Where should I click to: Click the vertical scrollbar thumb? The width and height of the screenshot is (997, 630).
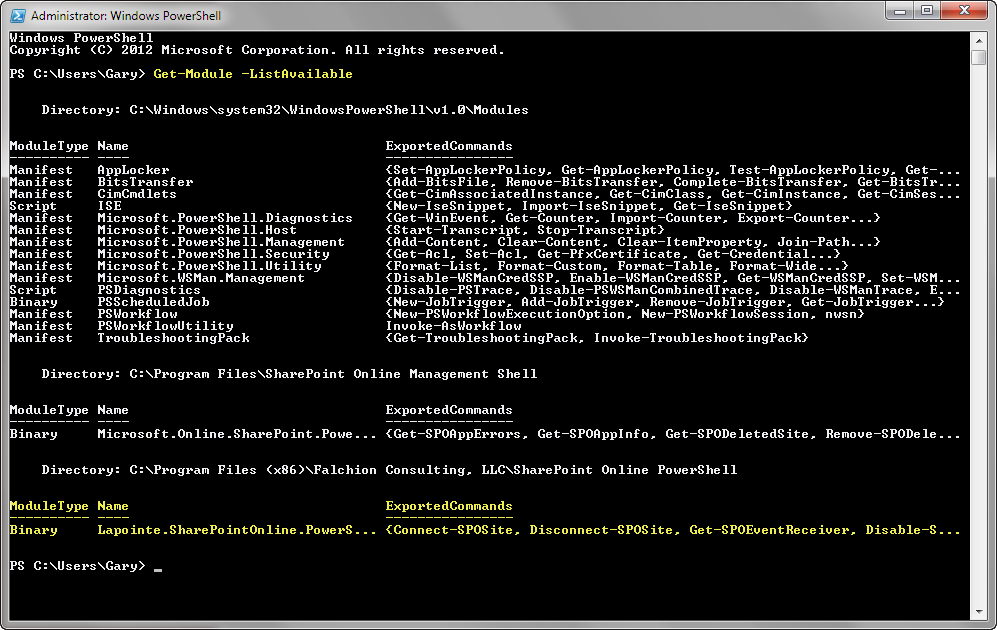[x=979, y=57]
